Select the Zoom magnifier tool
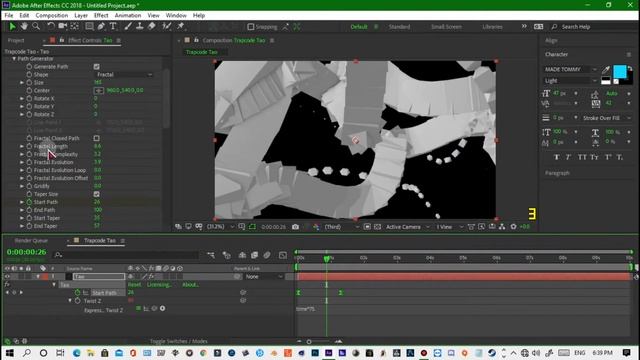Viewport: 640px width, 360px height. (36, 27)
